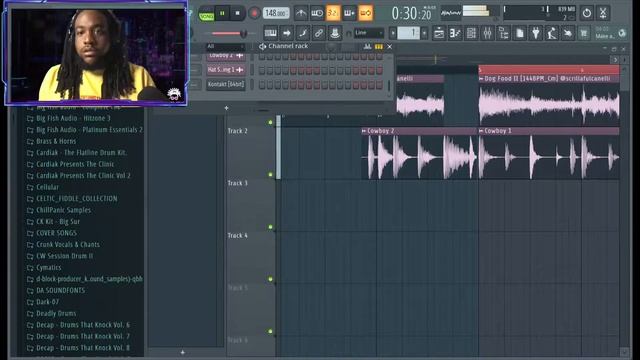Screen dimensions: 640x360
Task: Toggle the yellow step view icon
Action: coord(379,47)
